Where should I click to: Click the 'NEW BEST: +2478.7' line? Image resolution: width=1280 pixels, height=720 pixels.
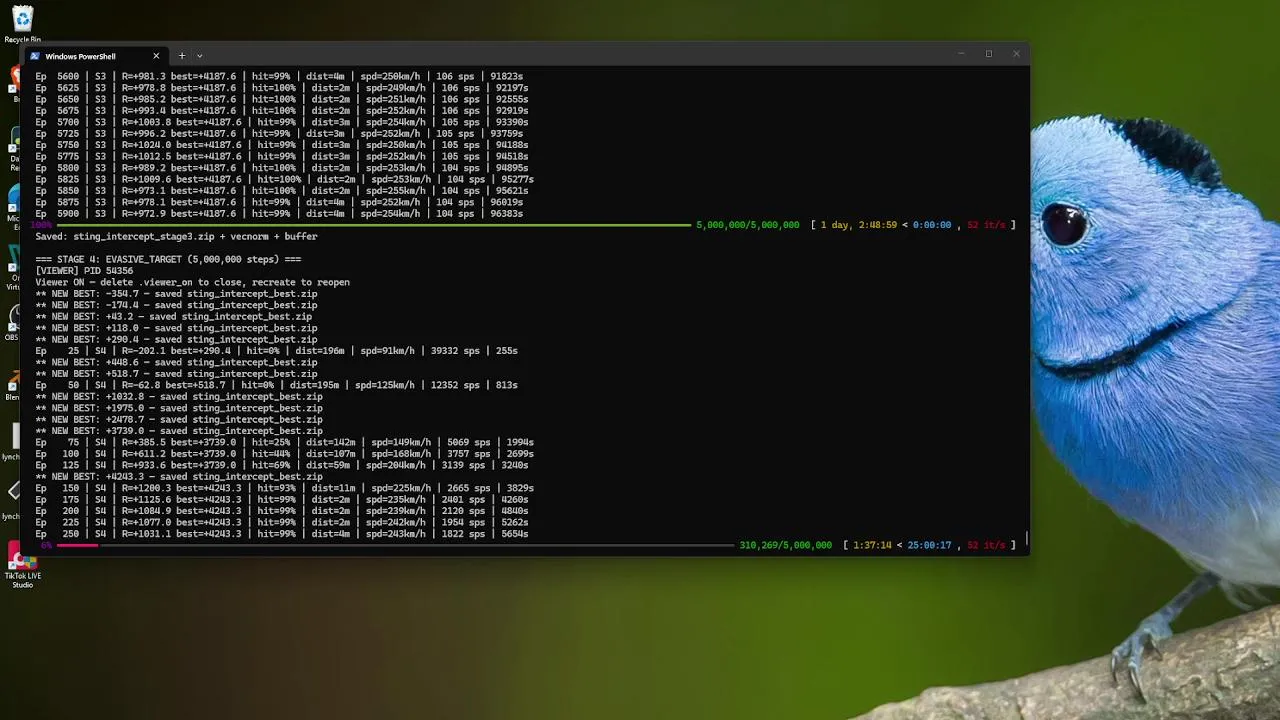(x=179, y=420)
